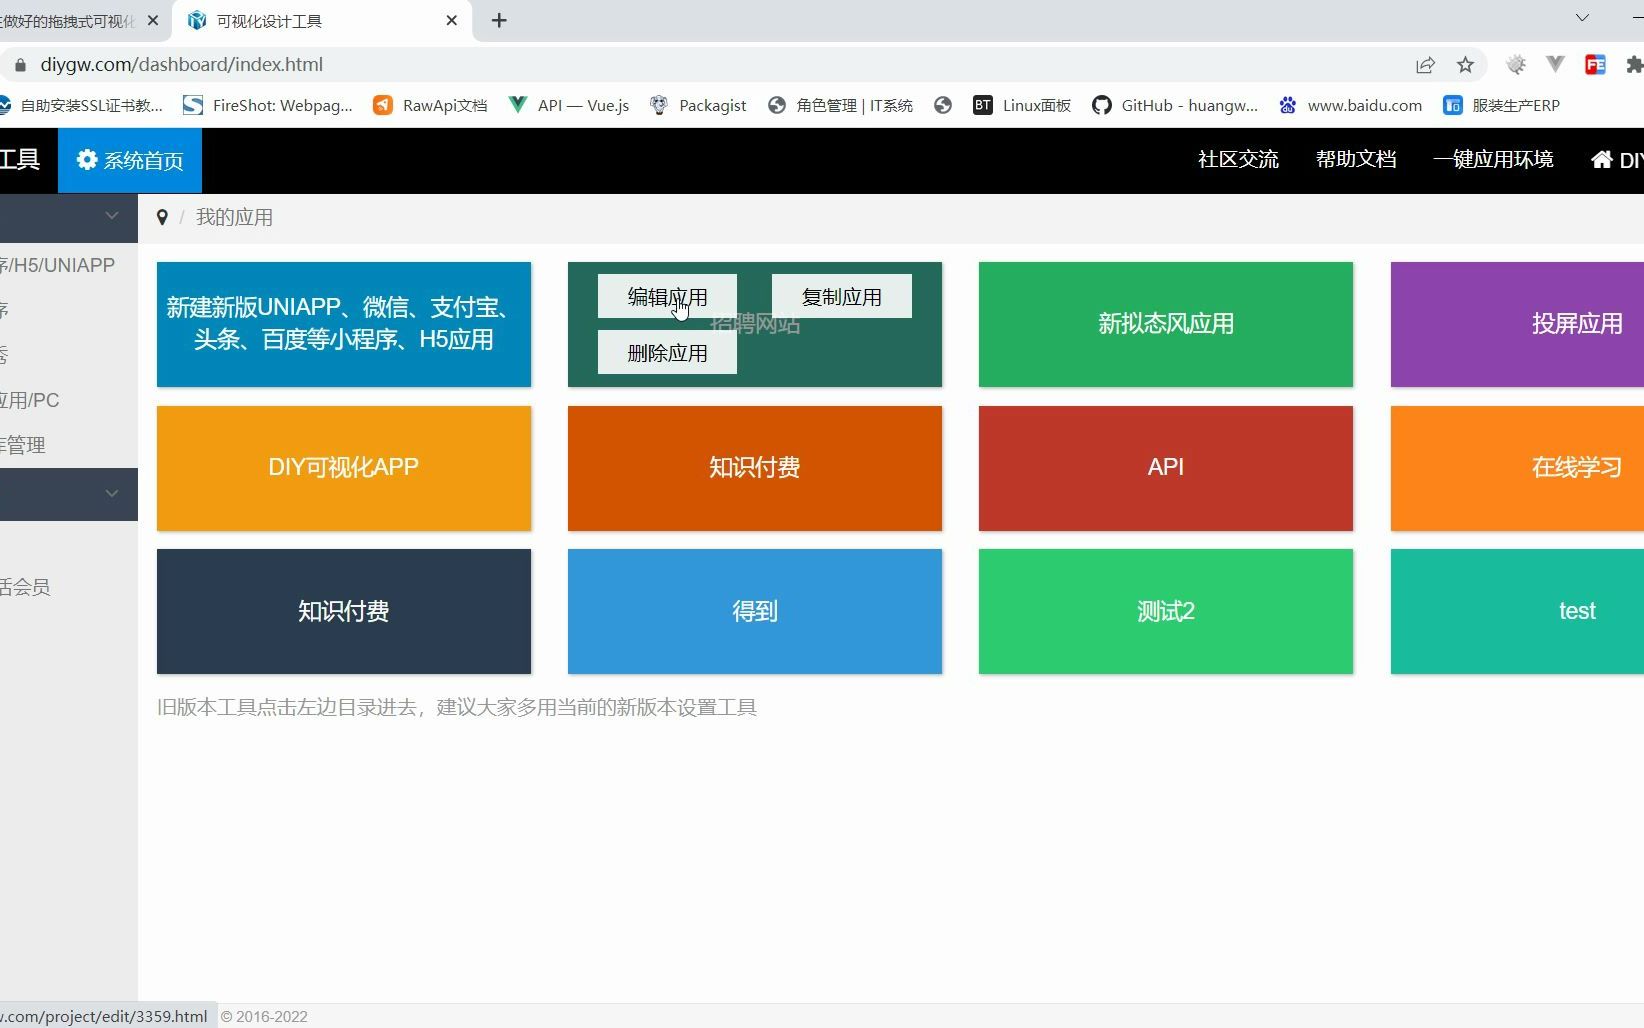Click the 复制应用 button
This screenshot has width=1644, height=1028.
click(842, 297)
